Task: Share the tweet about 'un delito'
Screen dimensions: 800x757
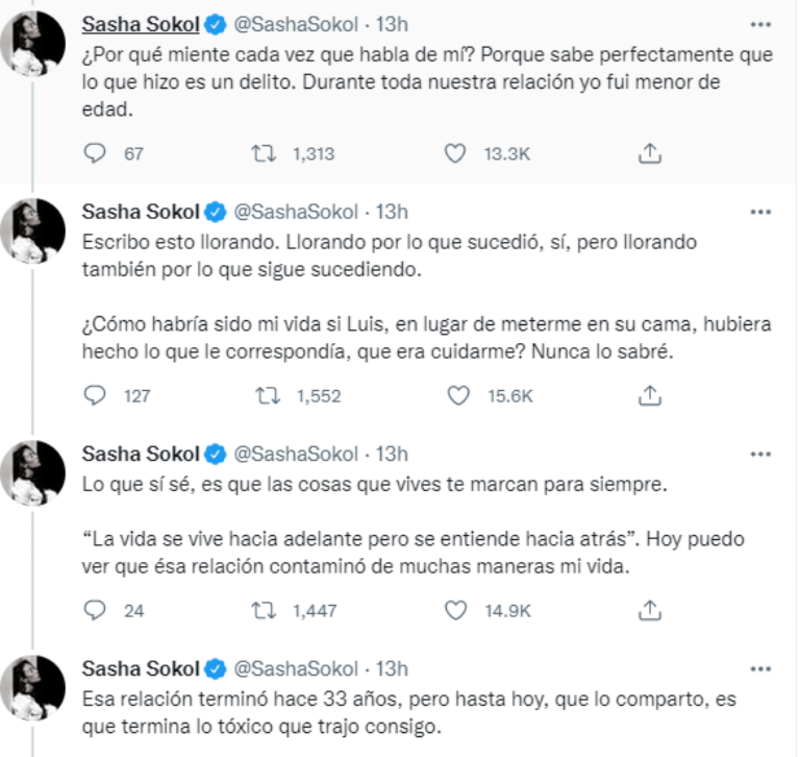Action: tap(650, 153)
